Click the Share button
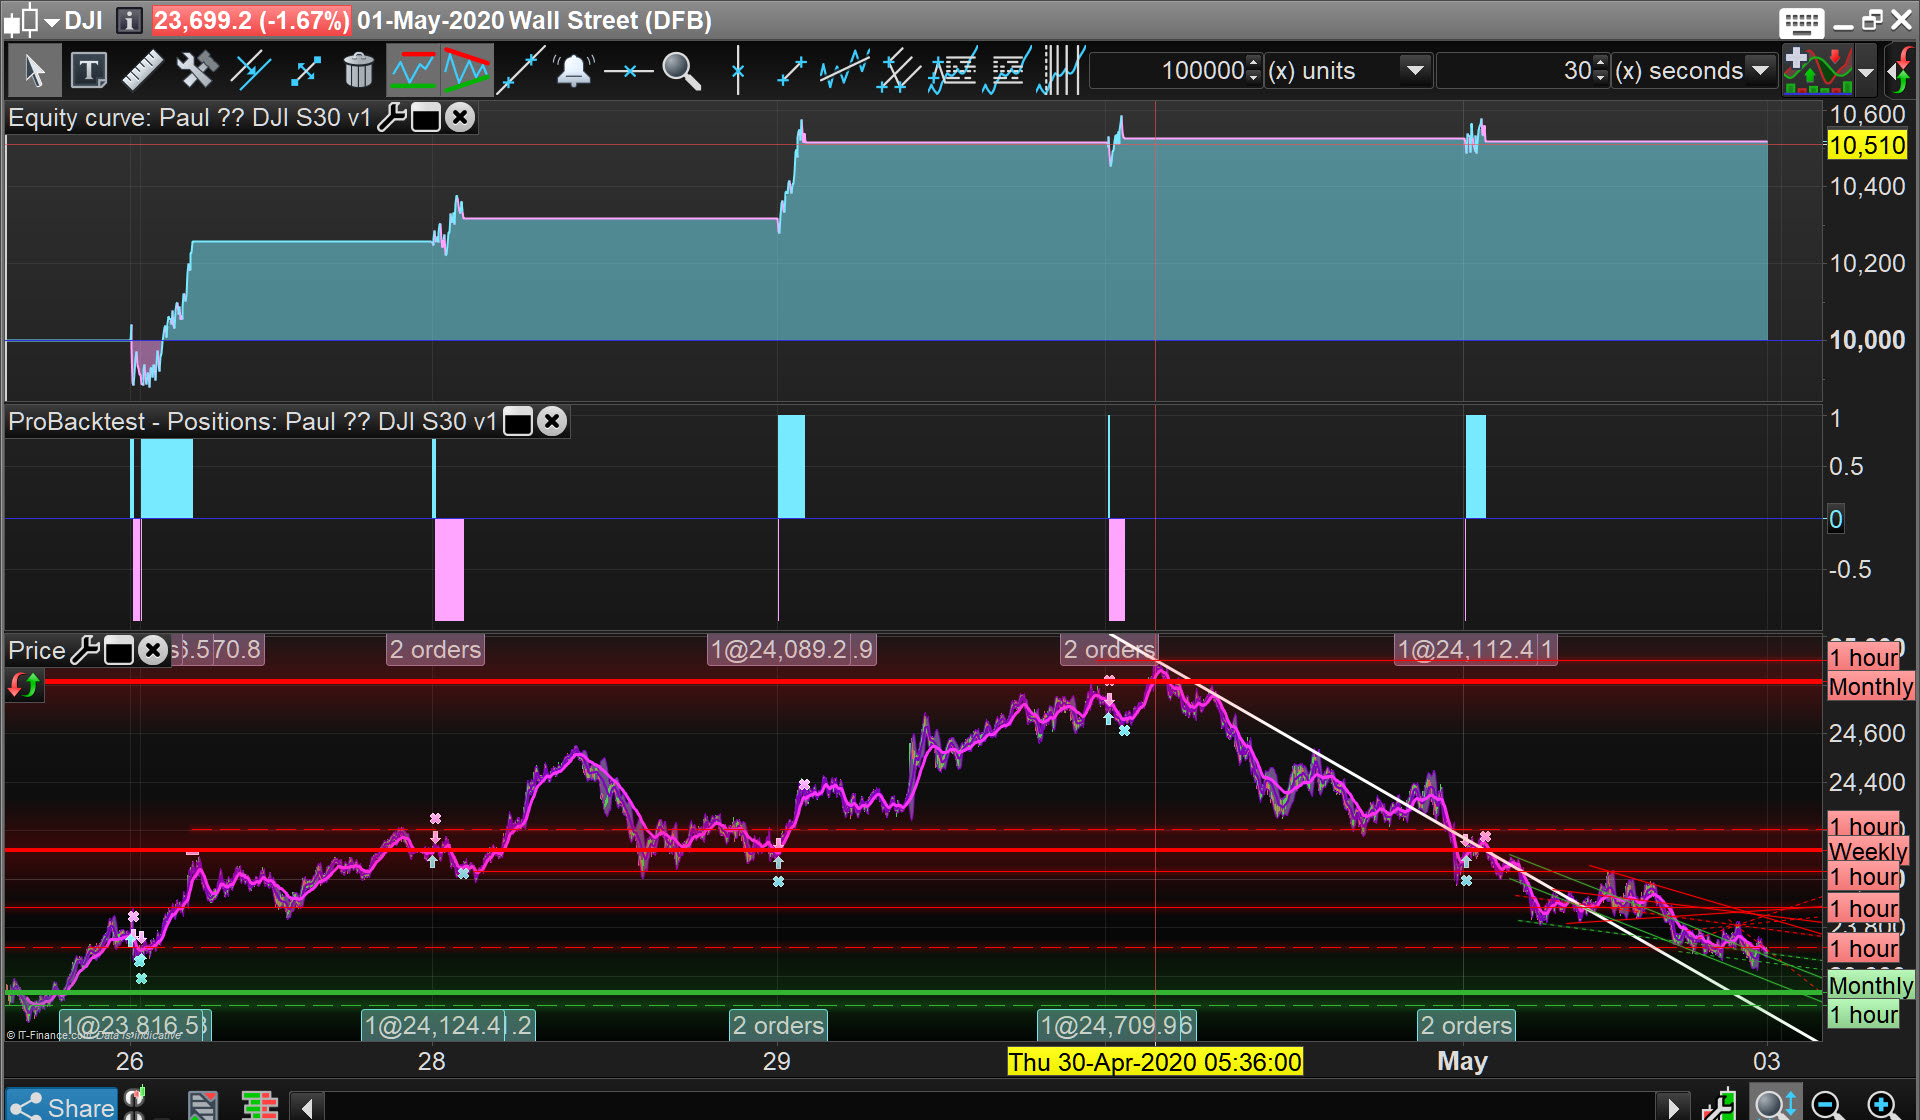 coord(62,1106)
